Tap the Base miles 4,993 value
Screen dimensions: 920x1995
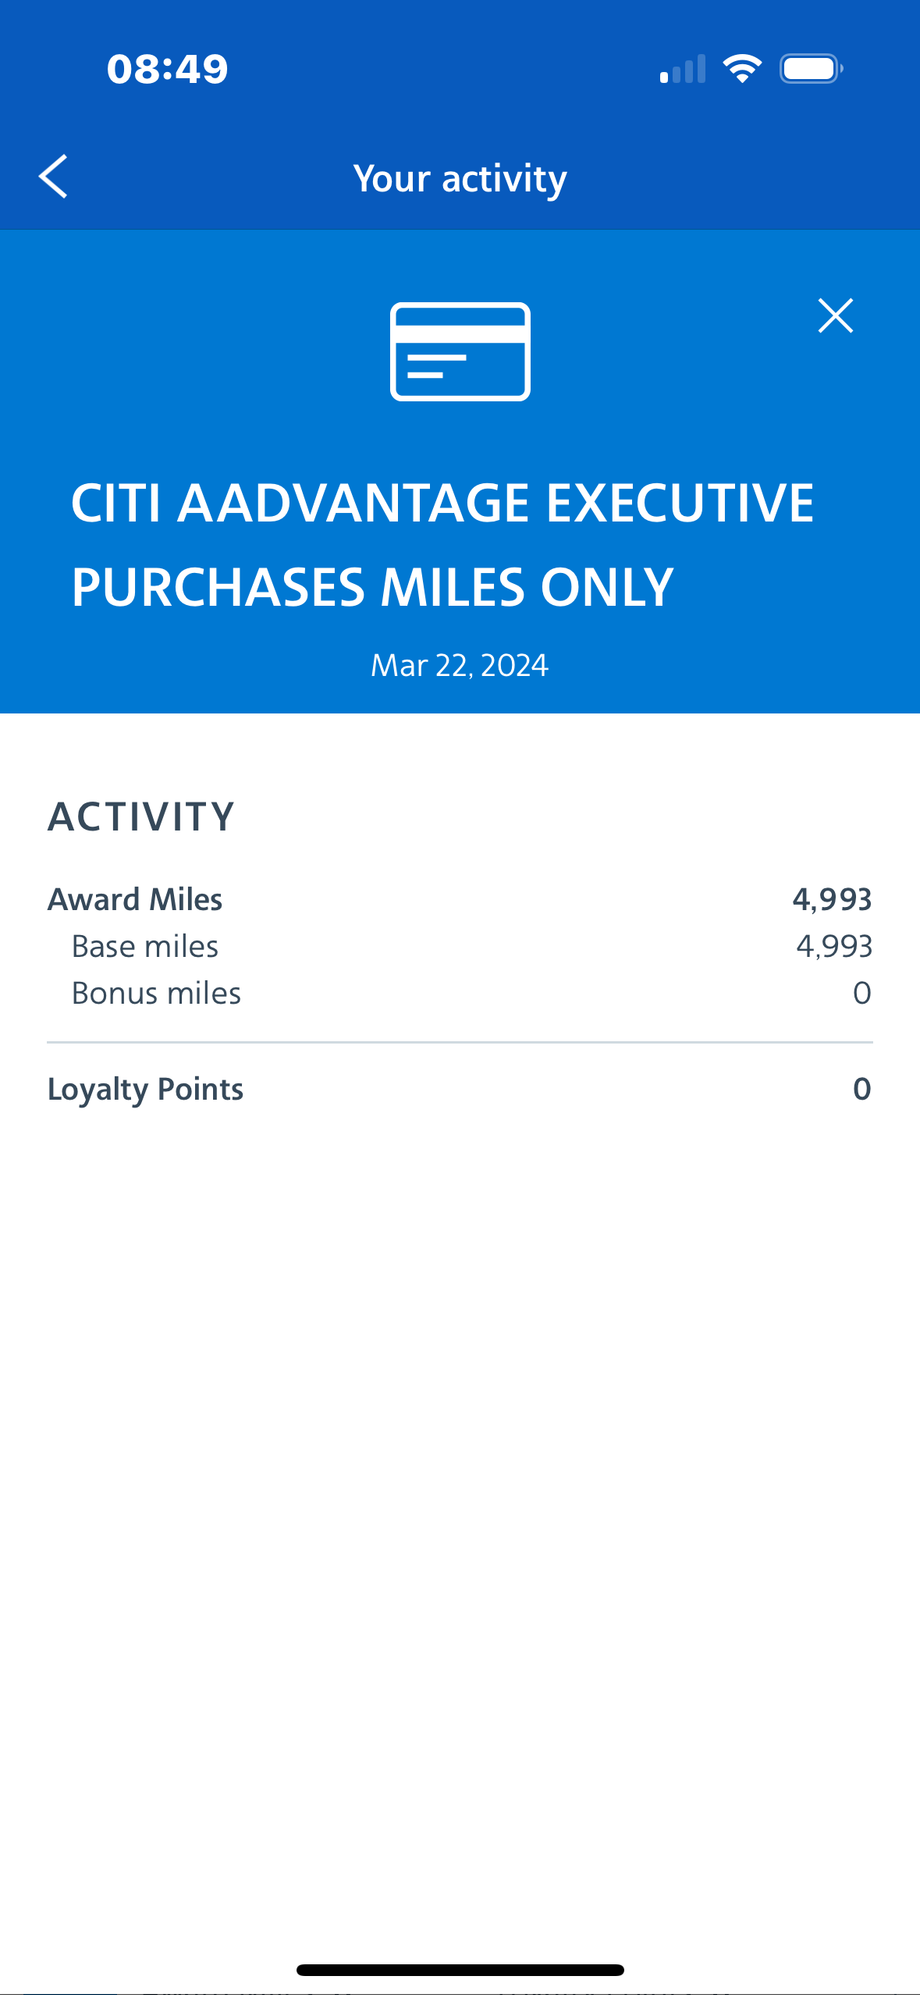[x=834, y=946]
